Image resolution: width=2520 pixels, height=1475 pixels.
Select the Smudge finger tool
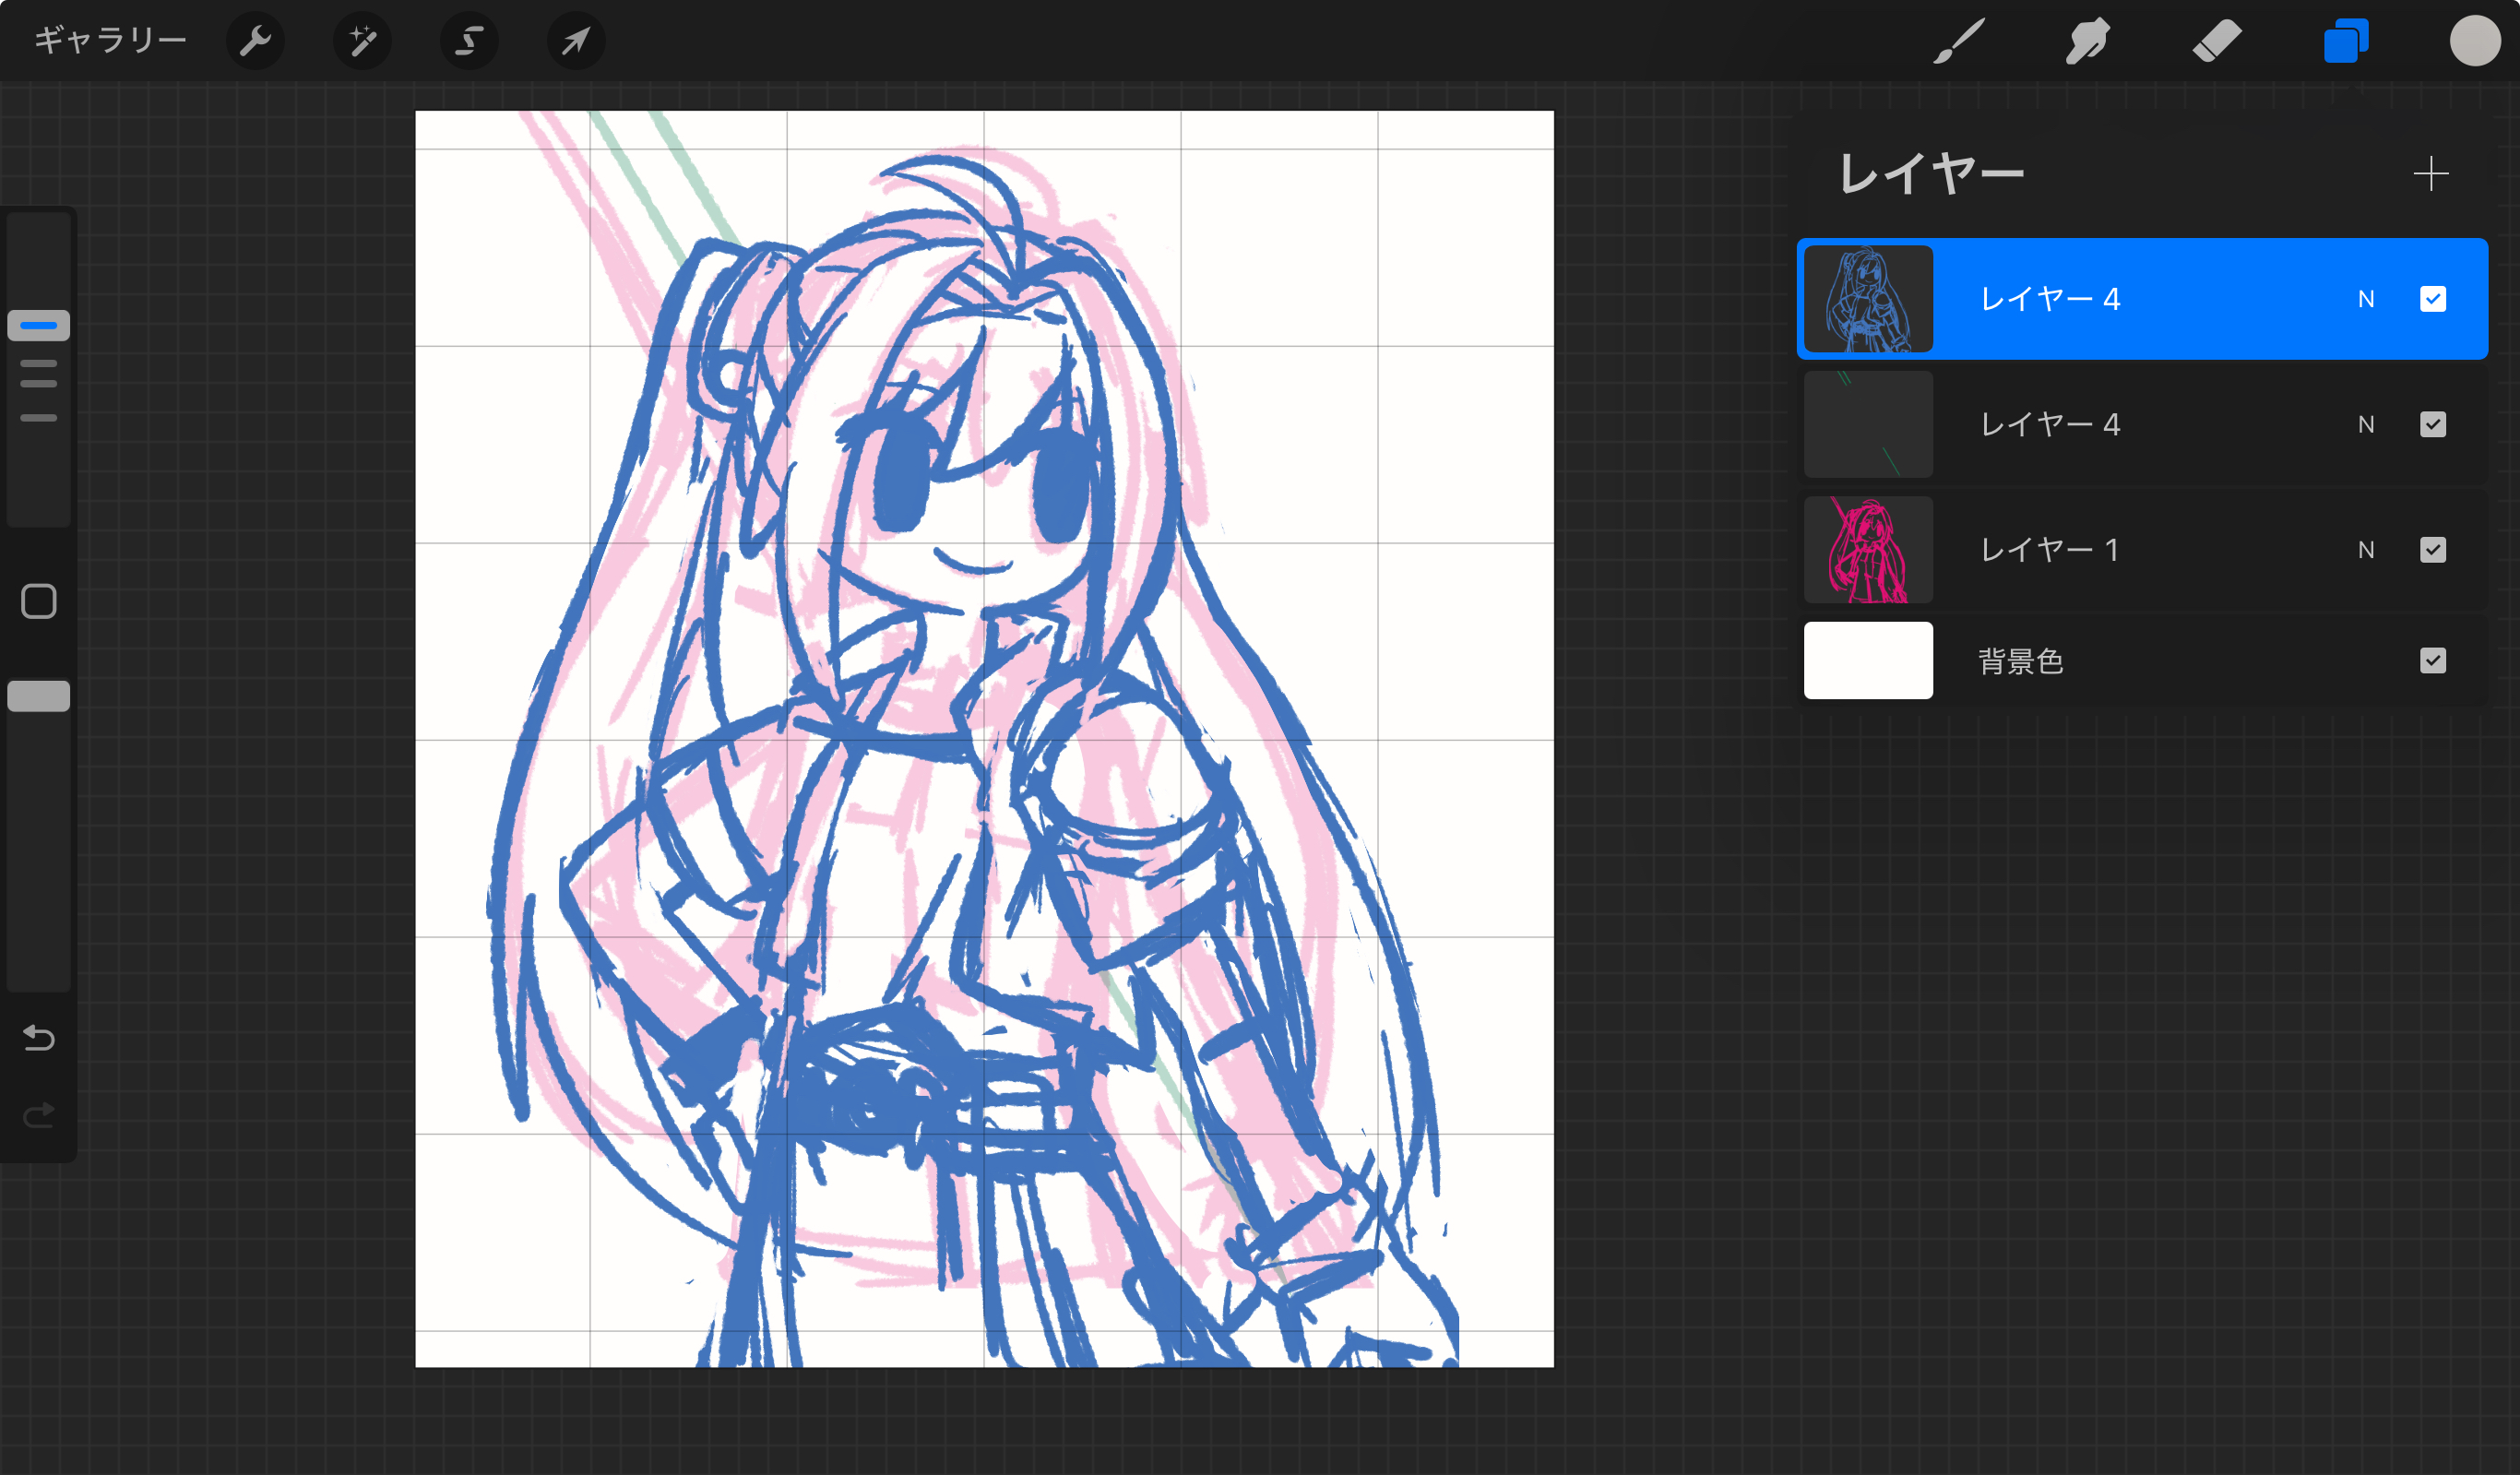[x=2087, y=41]
